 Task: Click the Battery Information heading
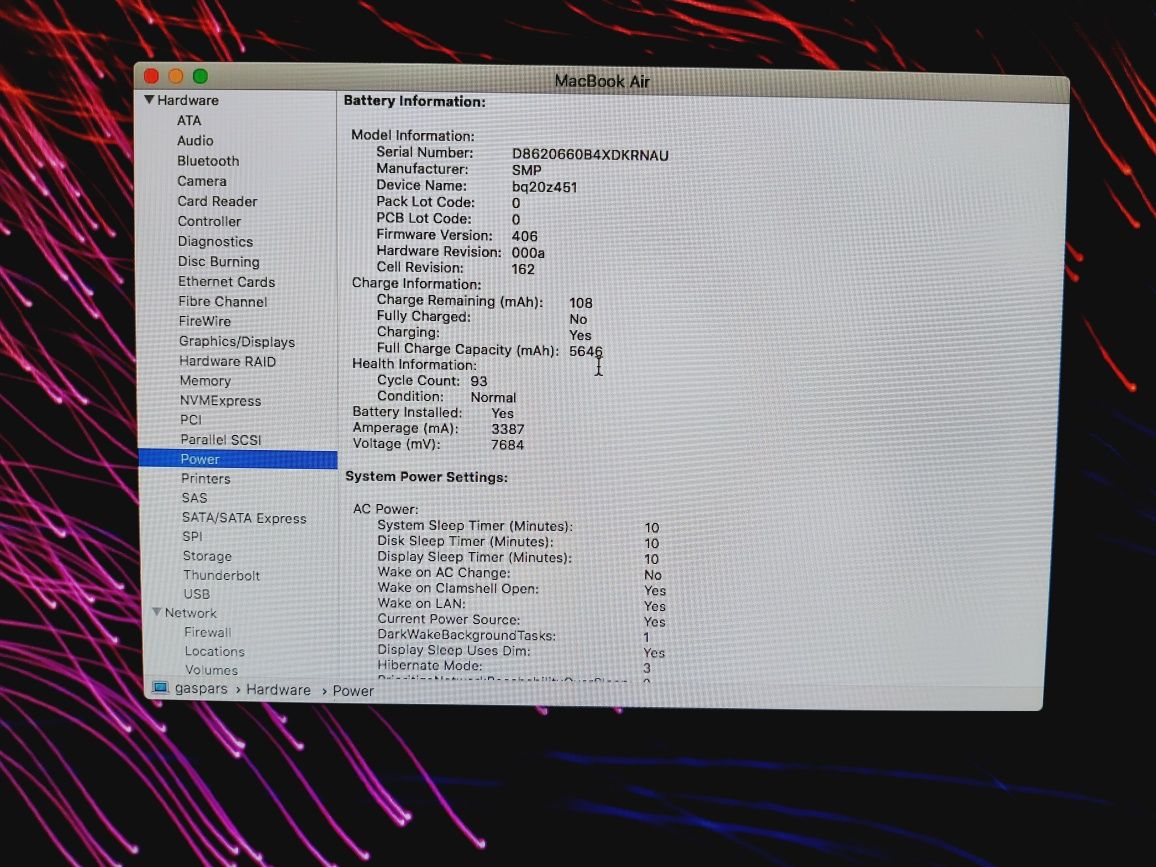click(x=414, y=101)
